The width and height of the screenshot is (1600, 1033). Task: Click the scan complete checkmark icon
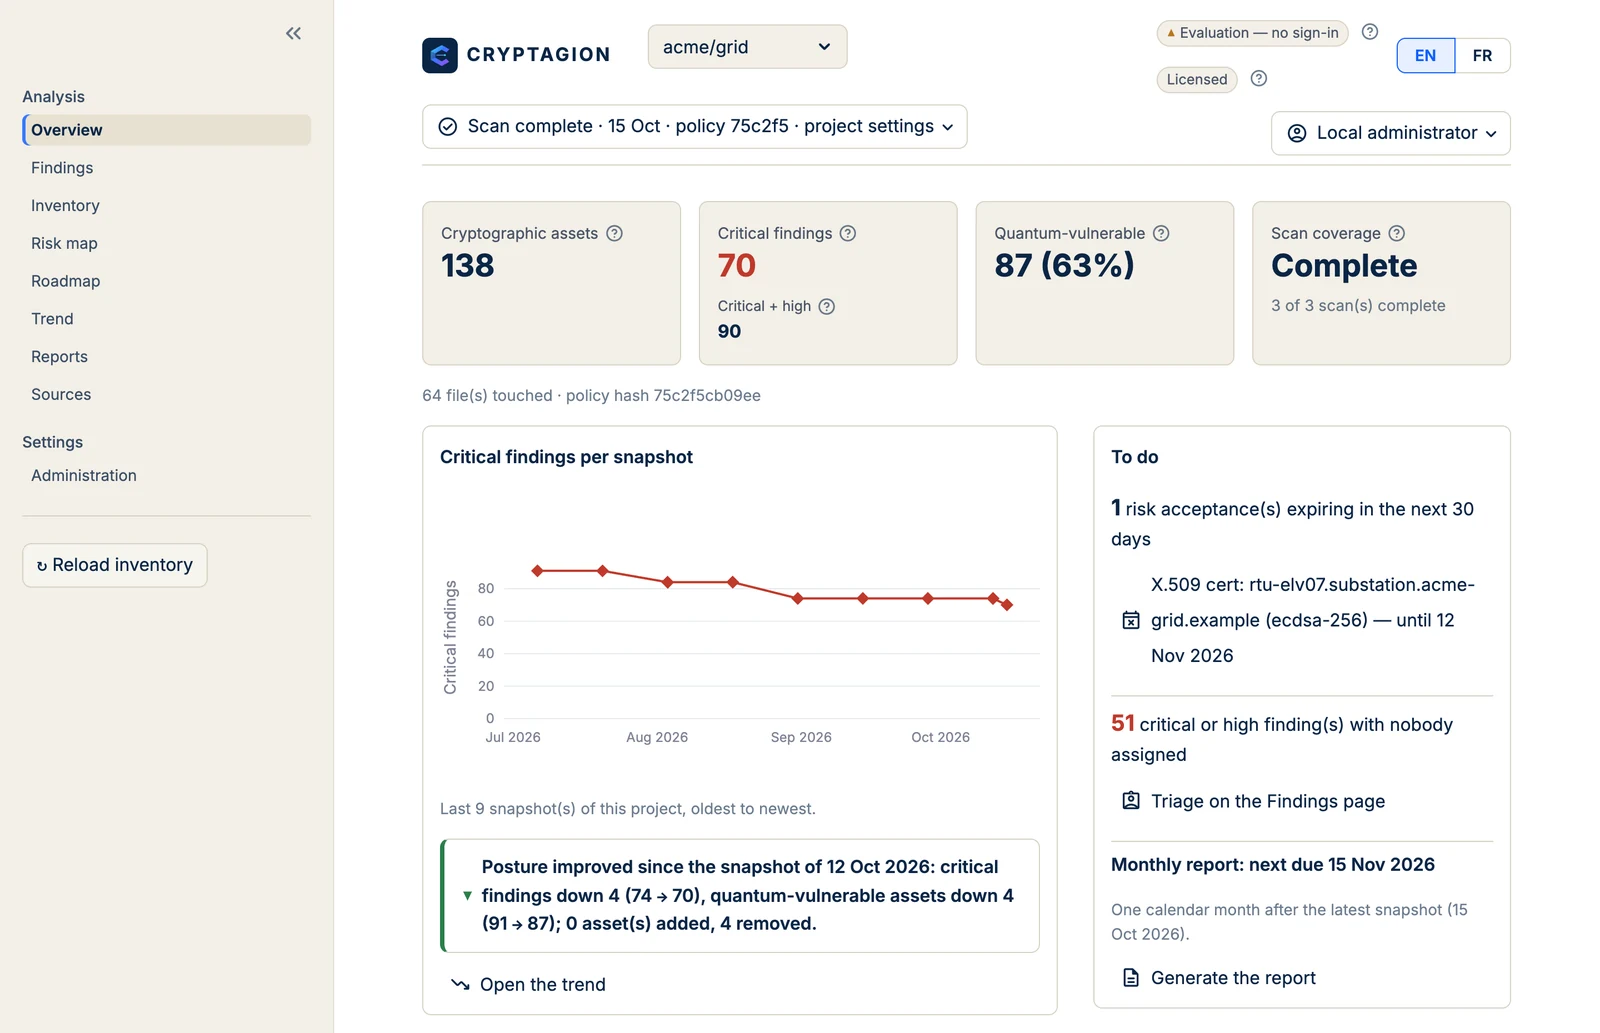click(x=448, y=126)
